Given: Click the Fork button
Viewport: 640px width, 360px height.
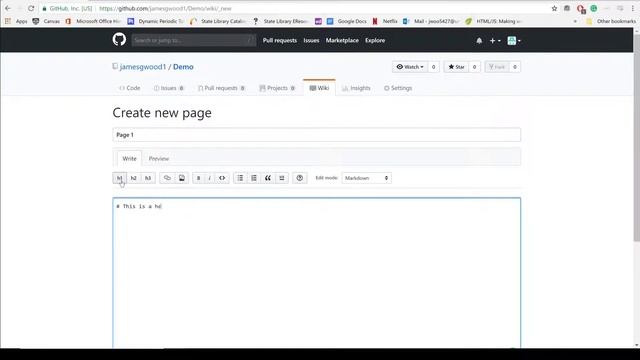Looking at the screenshot, I should 497,67.
